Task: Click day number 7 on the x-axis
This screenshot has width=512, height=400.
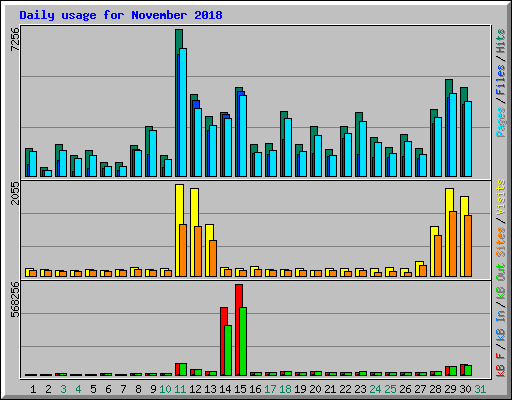Action: pos(123,389)
